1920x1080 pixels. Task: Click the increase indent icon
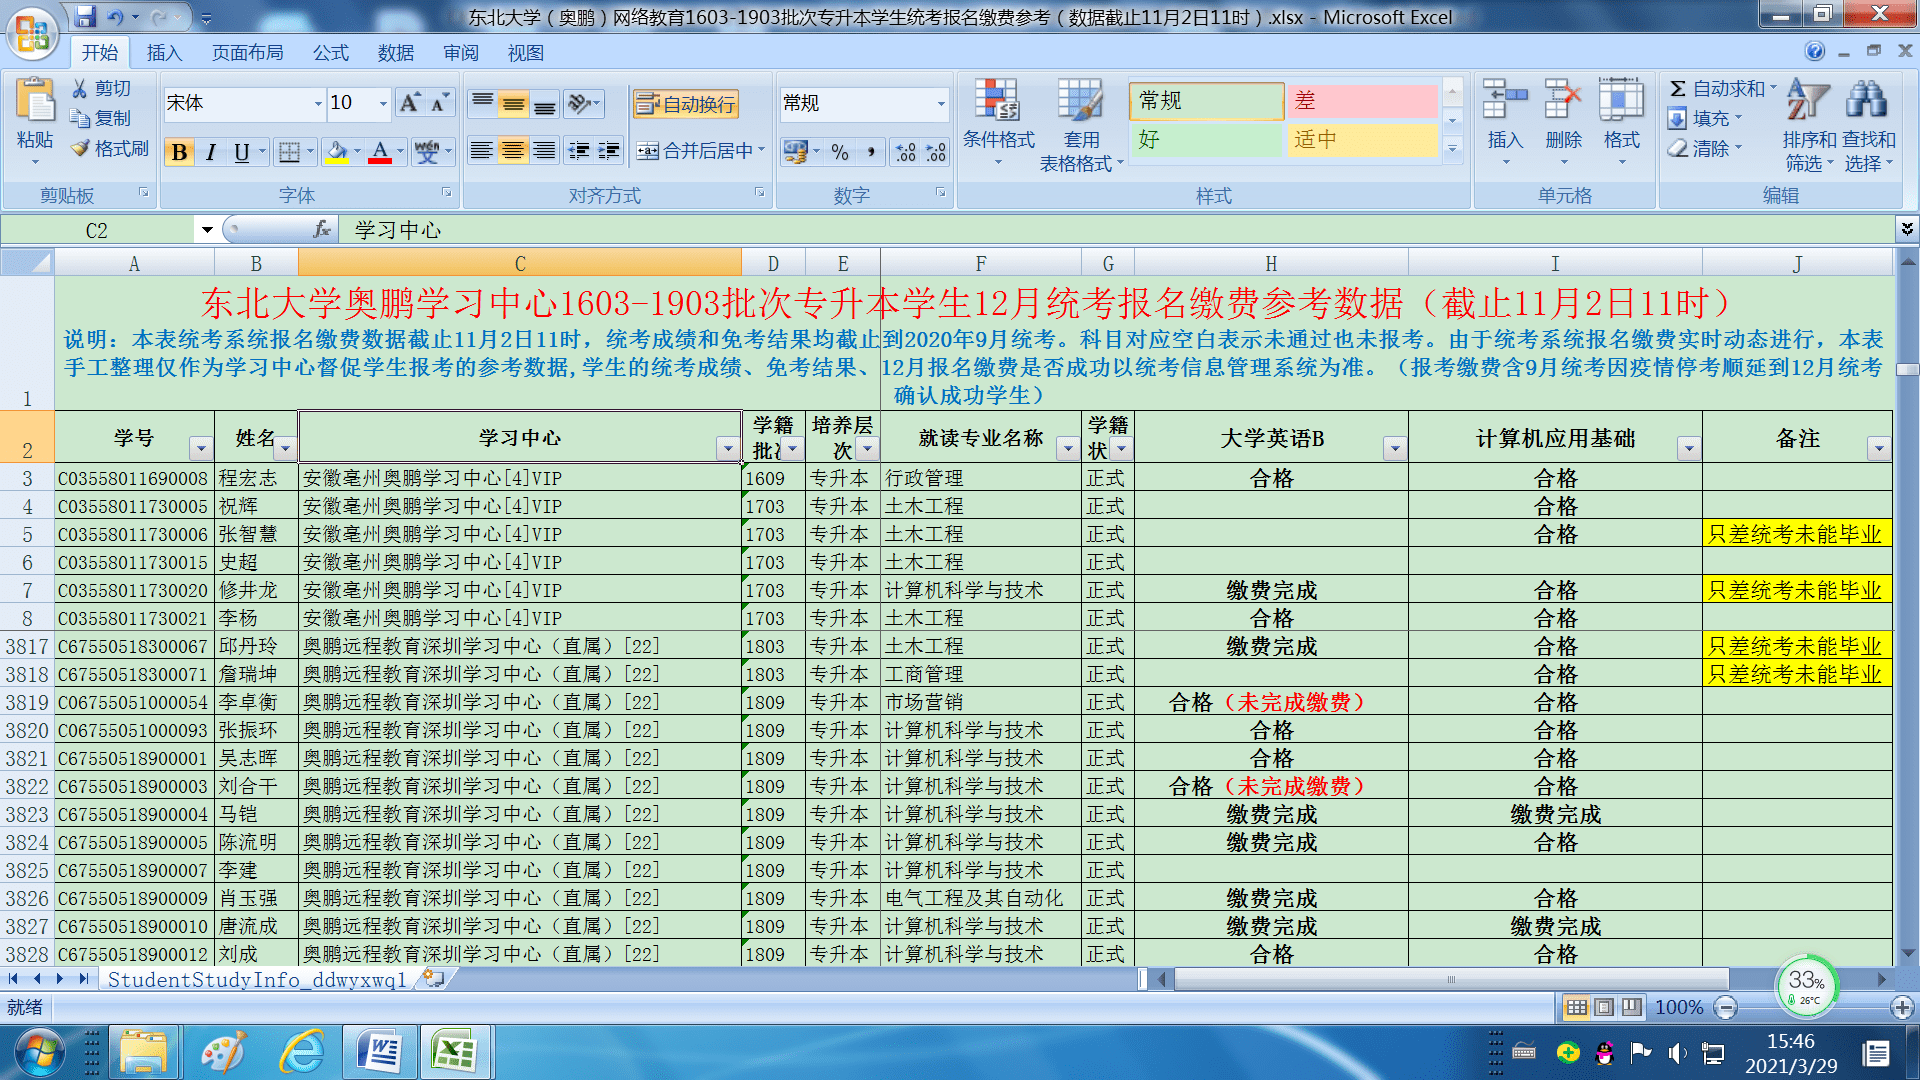609,151
